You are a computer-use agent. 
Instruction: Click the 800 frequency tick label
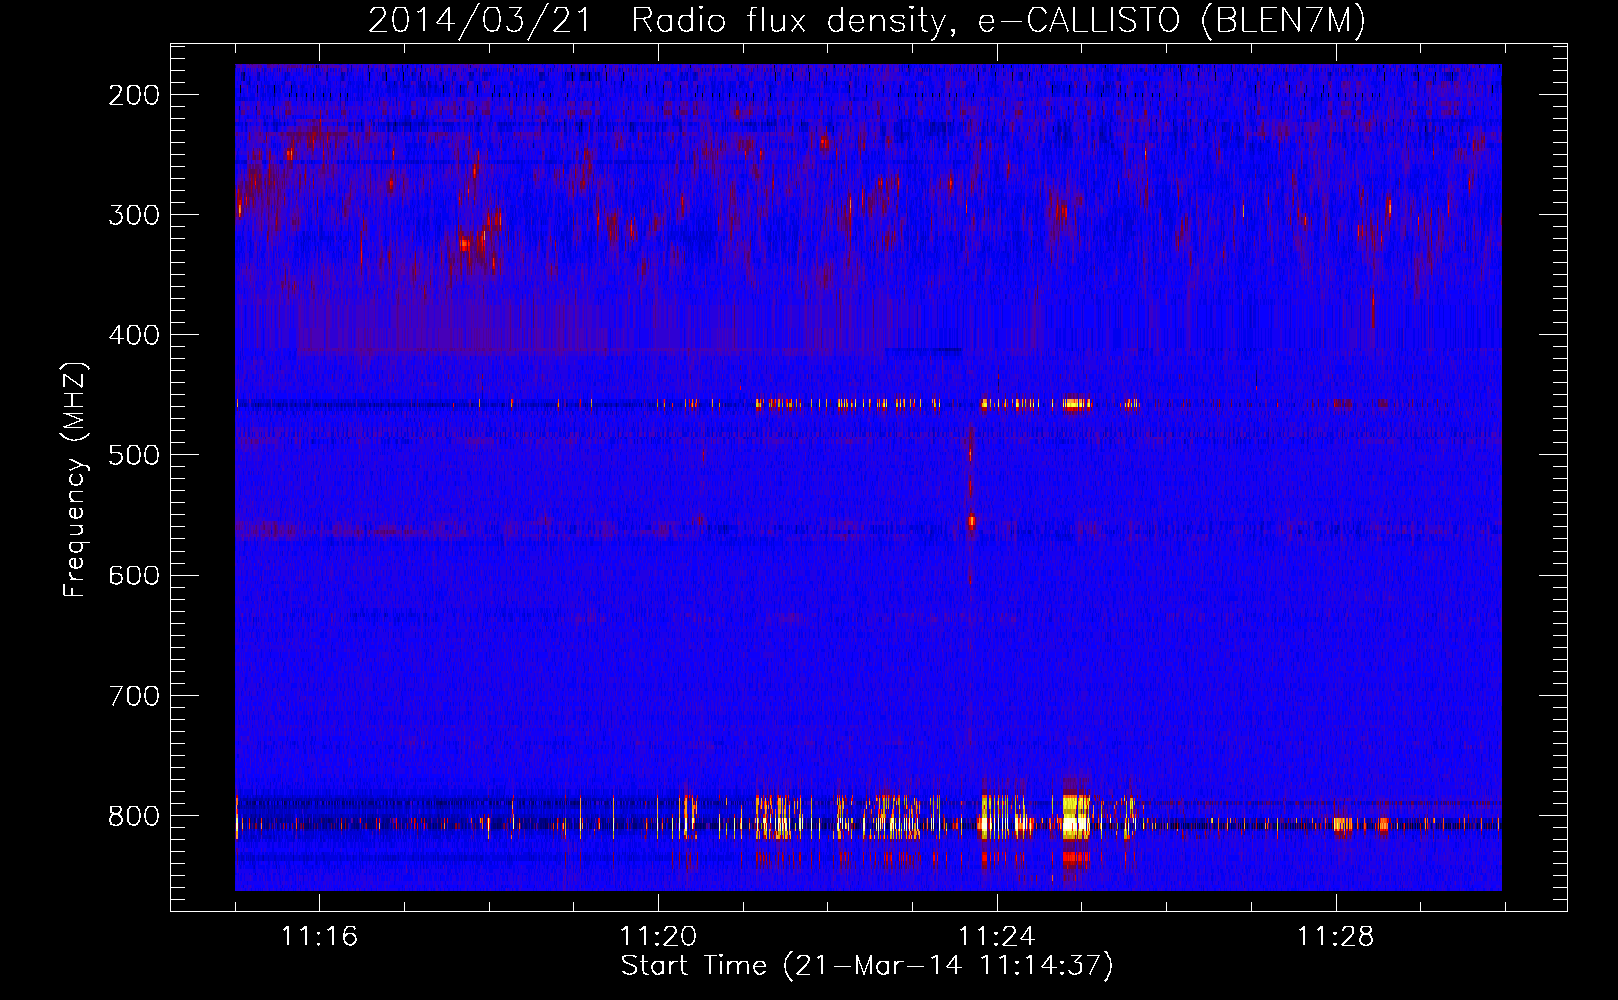(x=134, y=816)
